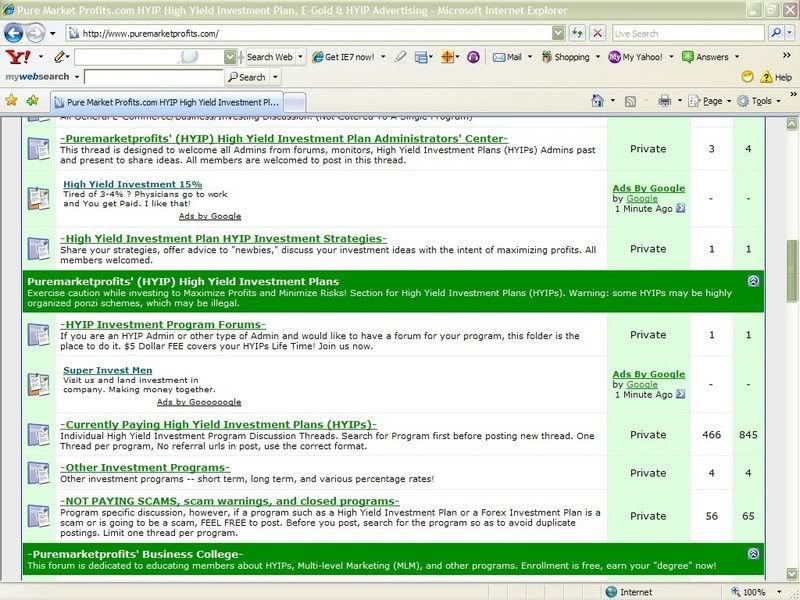Click the scrollbar up arrow
This screenshot has width=800, height=600.
[x=791, y=123]
